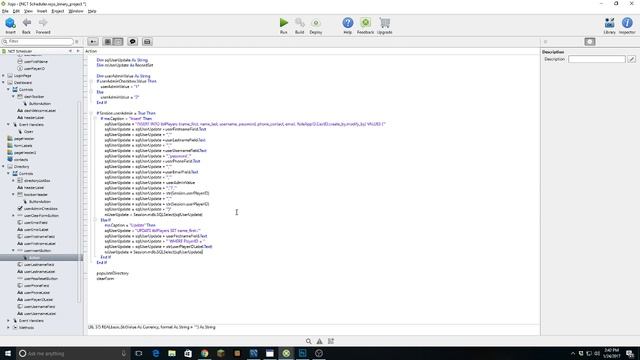Viewport: 640px width, 360px height.
Task: Switch to the left editor view toggle
Action: 108,42
